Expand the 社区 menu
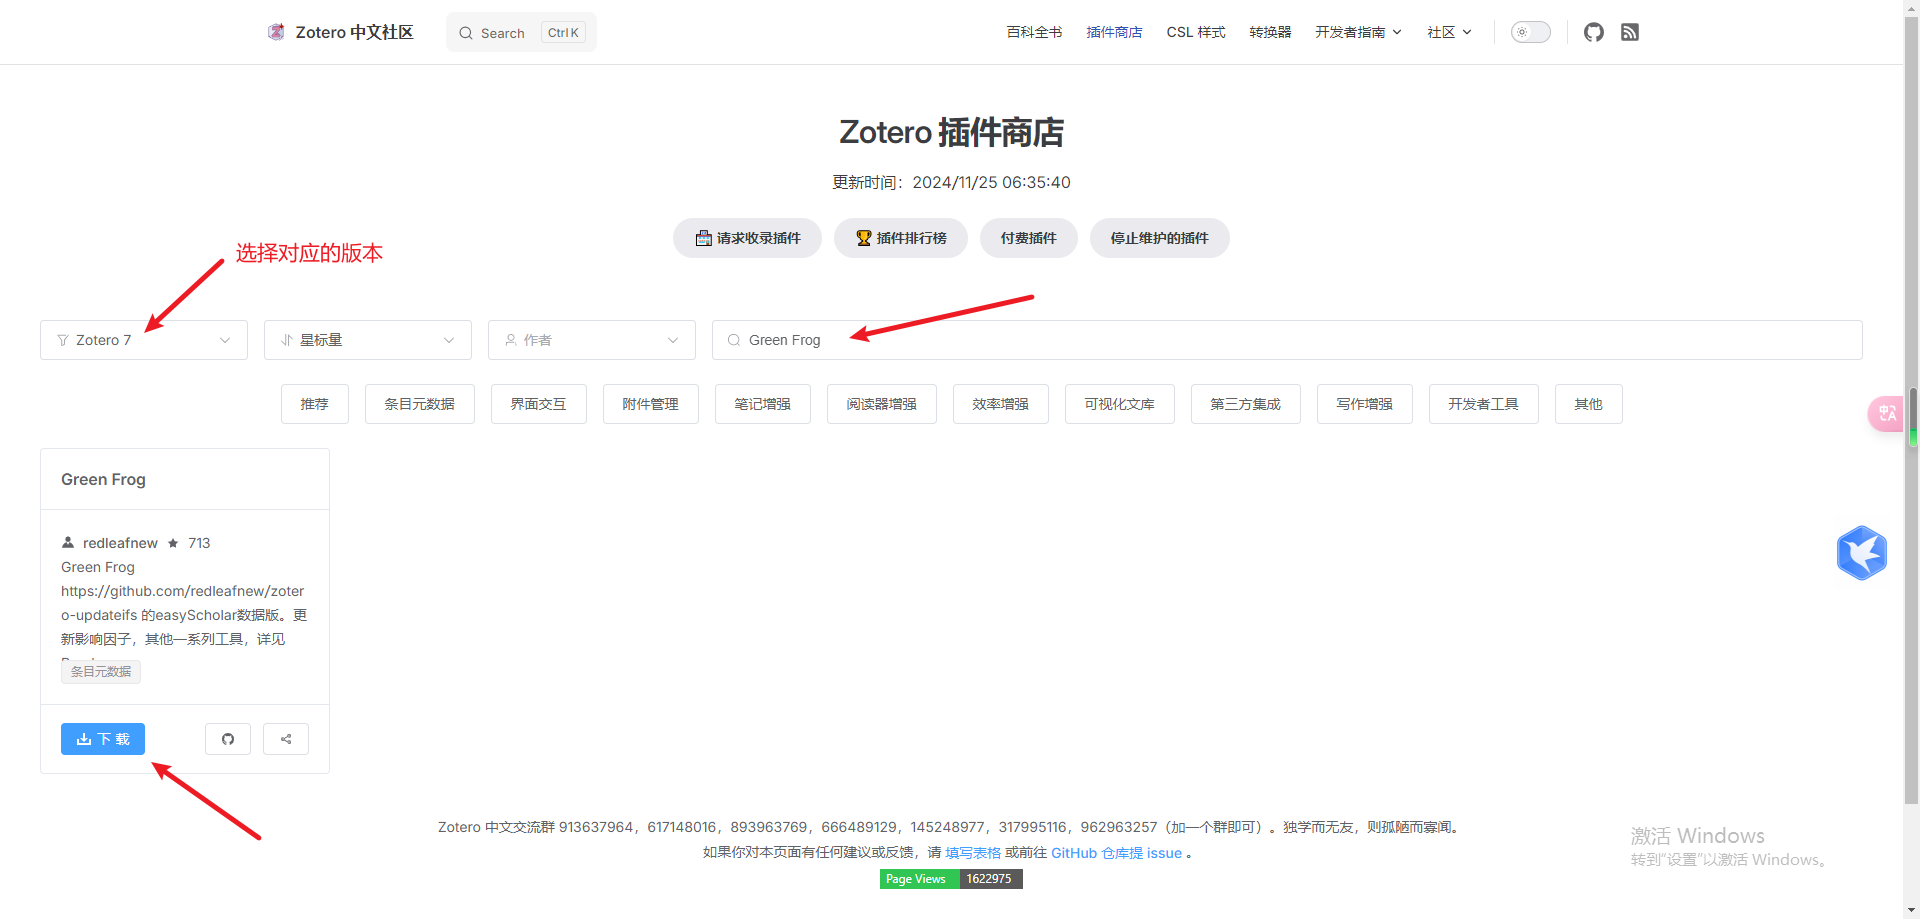 coord(1449,32)
